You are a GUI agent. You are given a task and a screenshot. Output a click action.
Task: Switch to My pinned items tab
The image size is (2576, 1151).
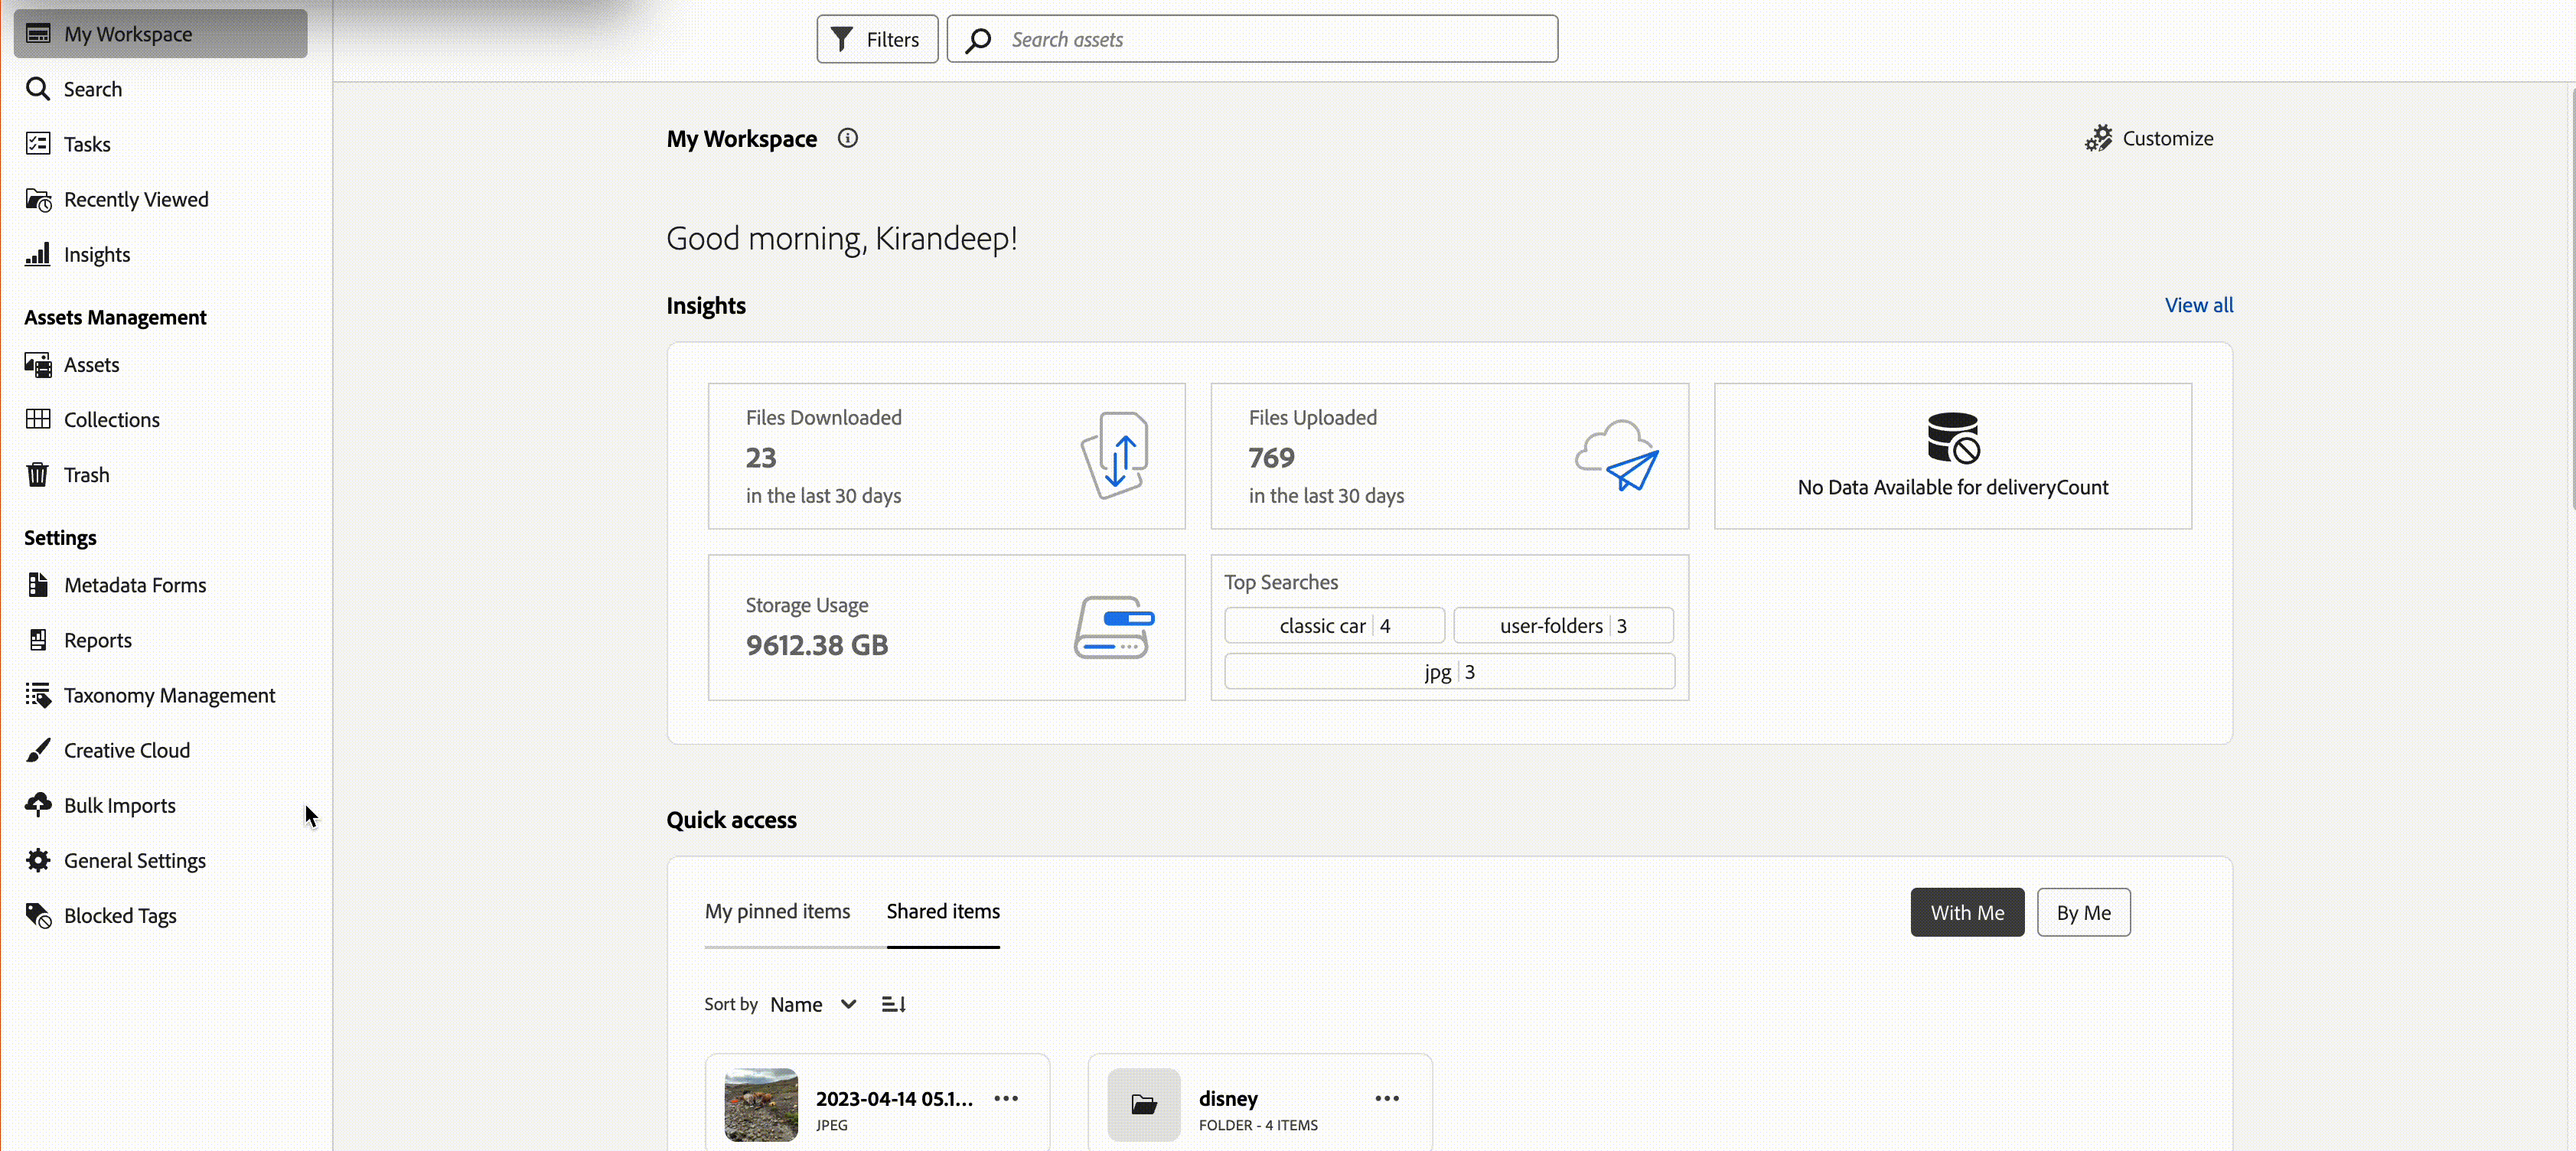(x=777, y=911)
